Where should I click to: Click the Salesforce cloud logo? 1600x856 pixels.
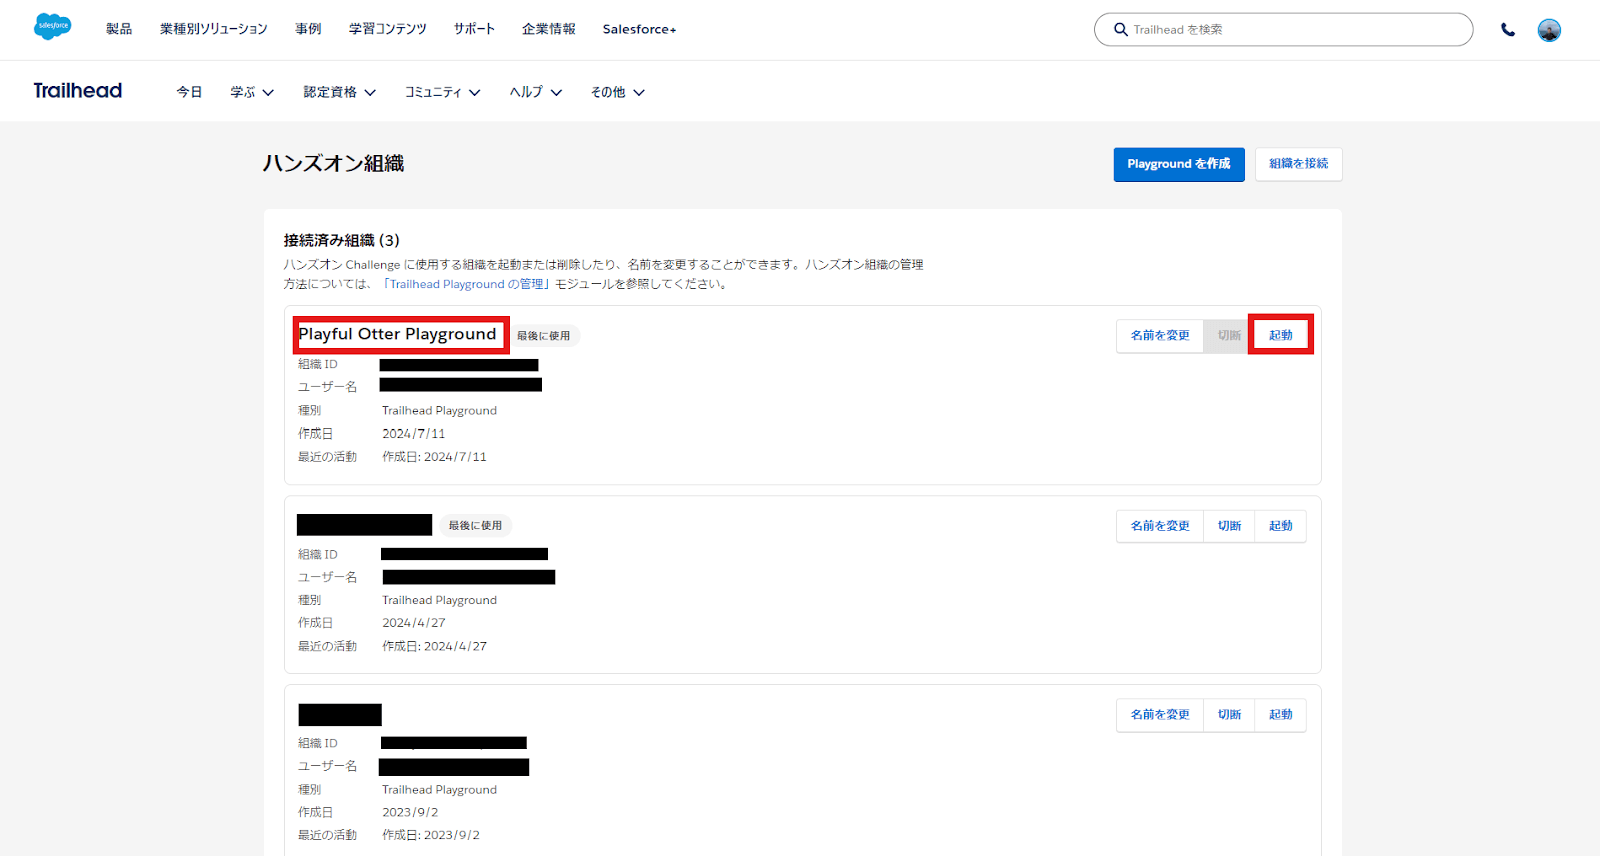pos(52,27)
